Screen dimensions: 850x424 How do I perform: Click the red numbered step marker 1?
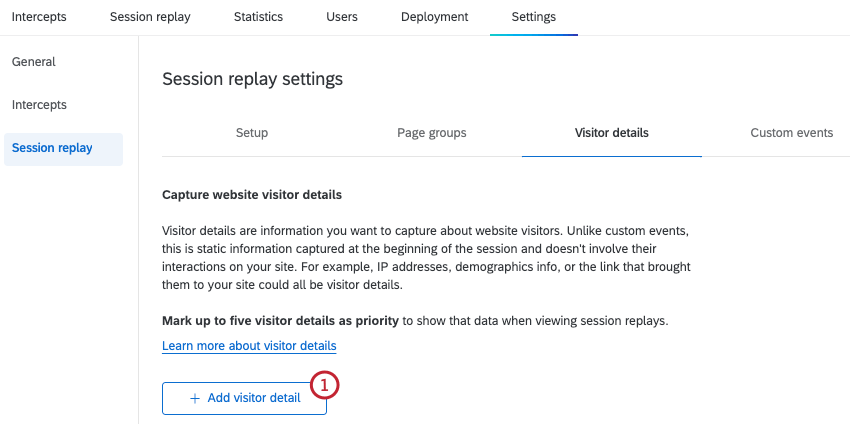pyautogui.click(x=324, y=386)
